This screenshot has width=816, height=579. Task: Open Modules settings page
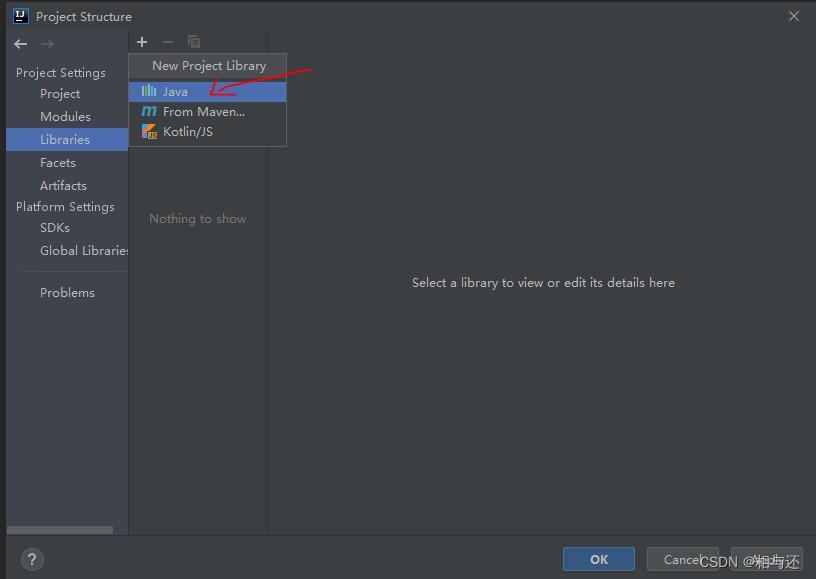(x=67, y=117)
